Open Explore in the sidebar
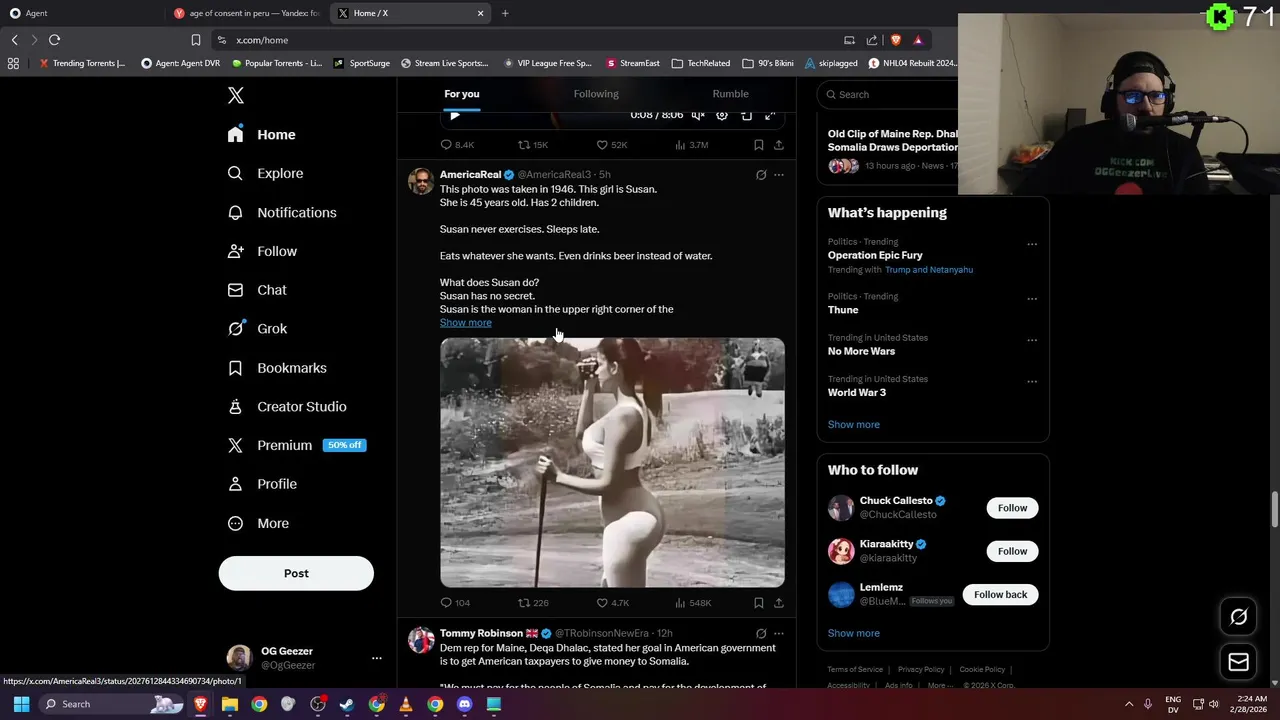 [x=265, y=173]
